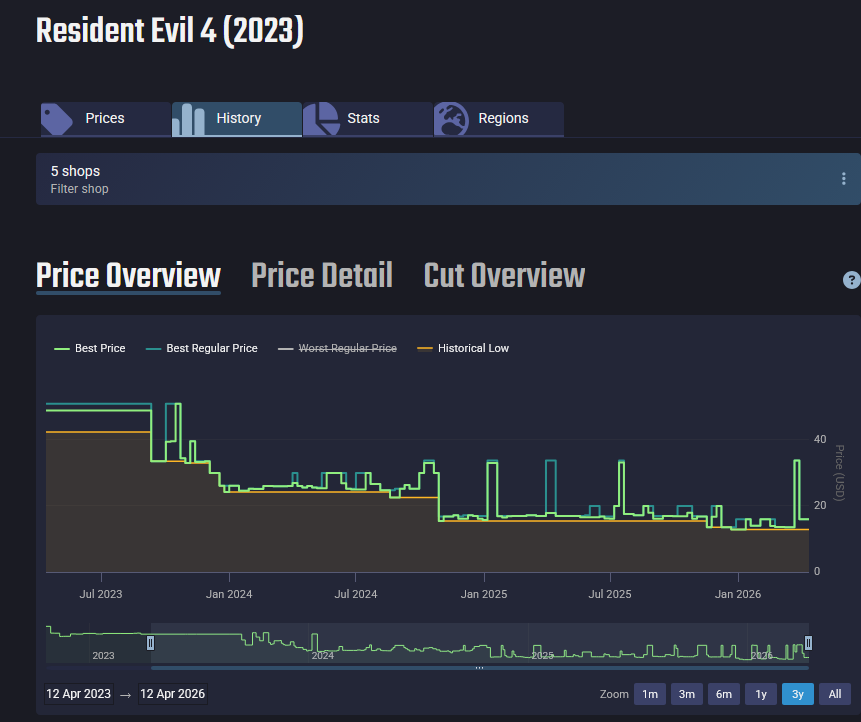Screen dimensions: 861x722
Task: Click the Jul 2025 x-axis label
Action: click(x=610, y=594)
